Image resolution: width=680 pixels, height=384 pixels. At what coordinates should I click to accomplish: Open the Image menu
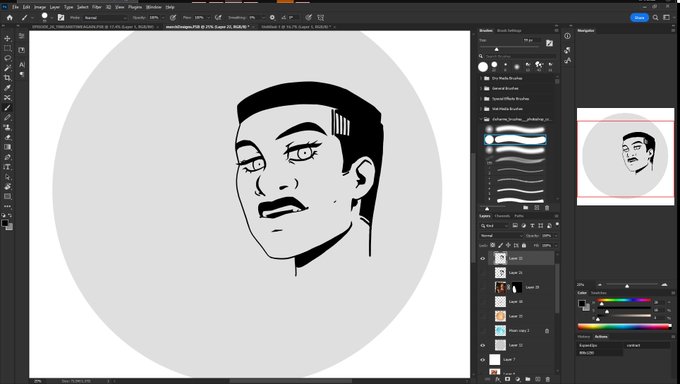tap(40, 7)
